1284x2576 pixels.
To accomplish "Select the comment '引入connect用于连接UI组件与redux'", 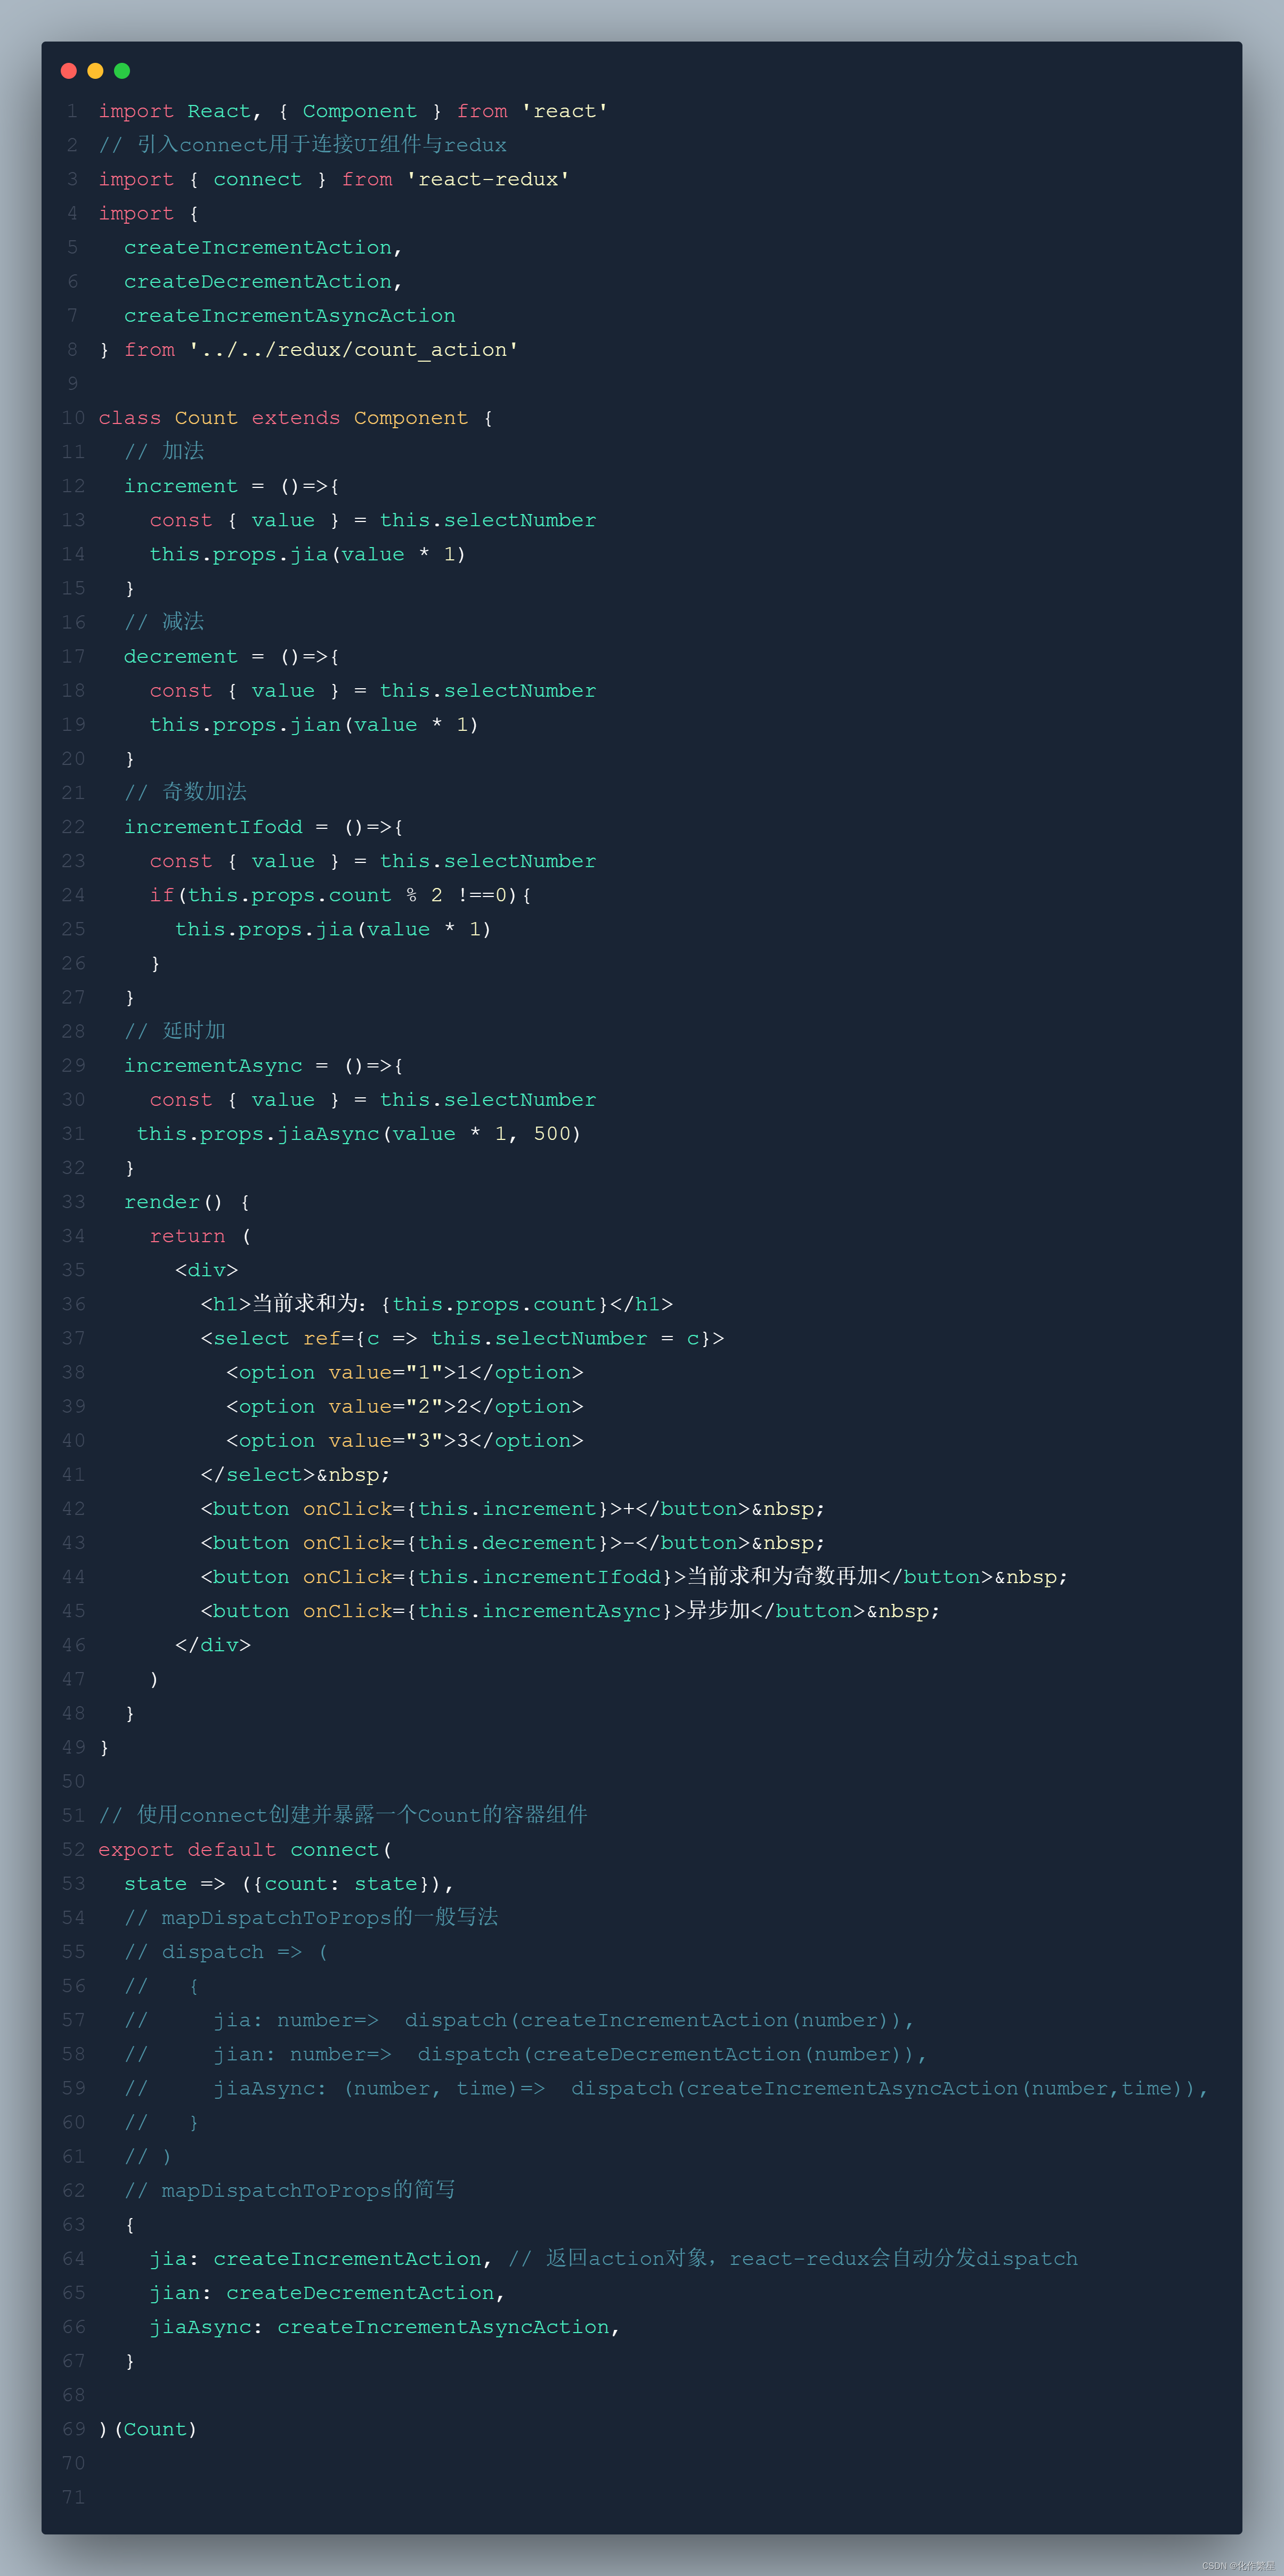I will click(x=322, y=145).
